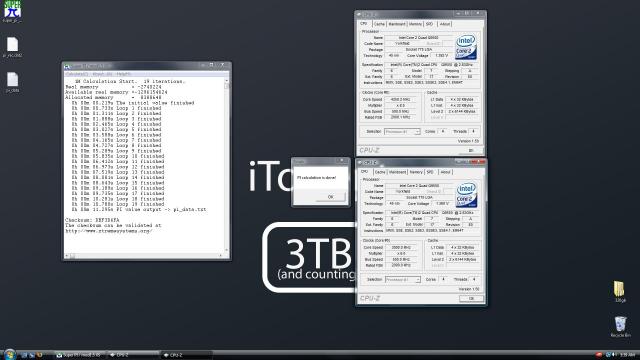Click the Super PI window title icon
The width and height of the screenshot is (640, 360).
click(67, 66)
